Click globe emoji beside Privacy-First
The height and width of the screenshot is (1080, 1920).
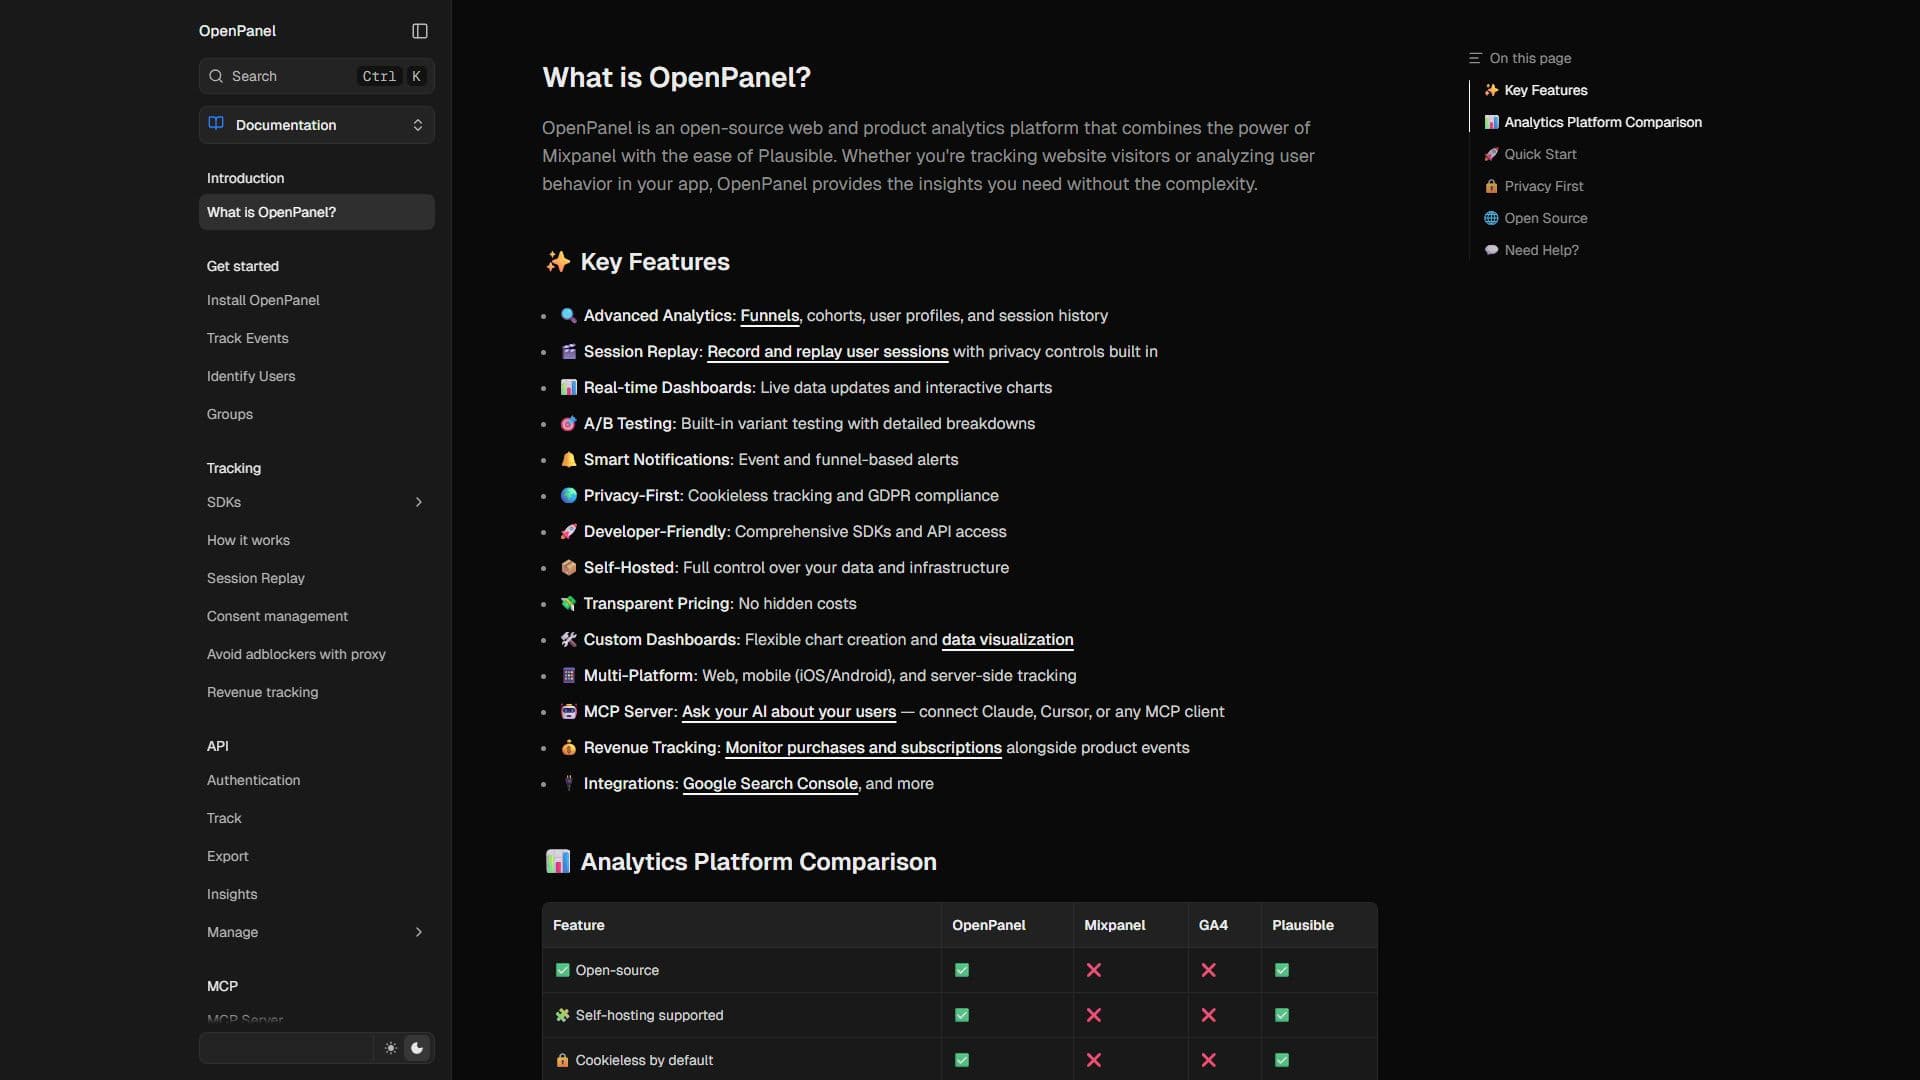568,495
